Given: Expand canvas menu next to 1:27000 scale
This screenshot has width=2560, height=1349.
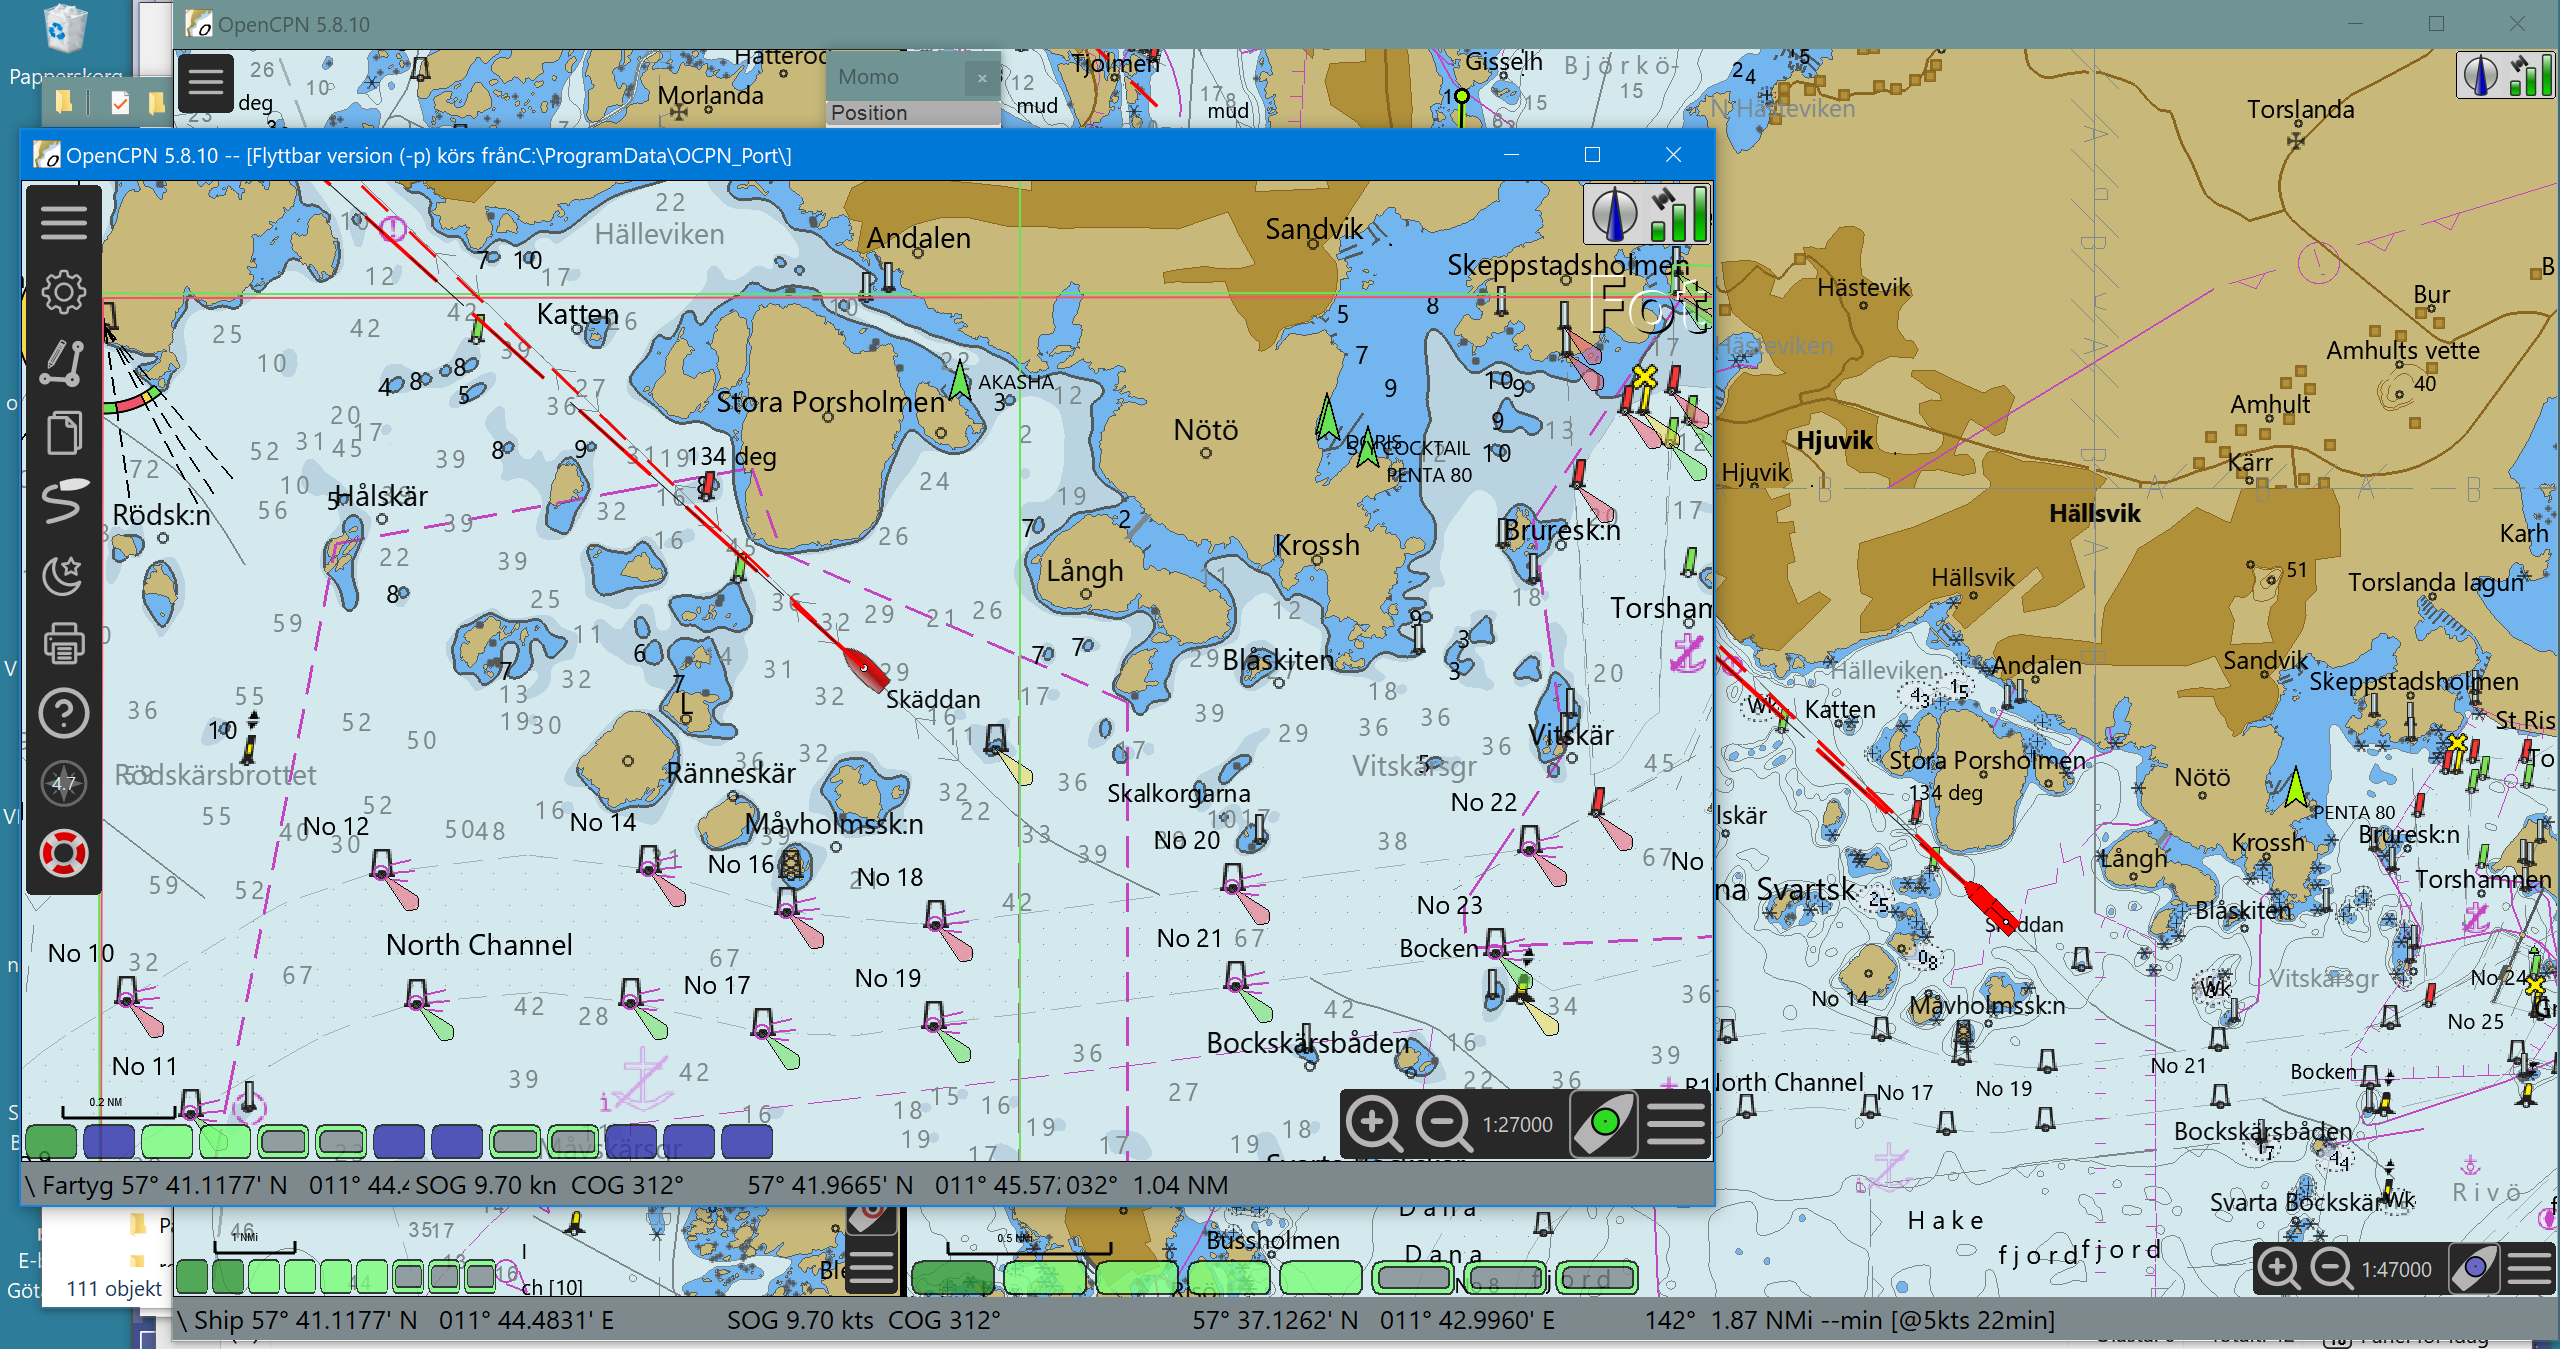Looking at the screenshot, I should pyautogui.click(x=1675, y=1124).
